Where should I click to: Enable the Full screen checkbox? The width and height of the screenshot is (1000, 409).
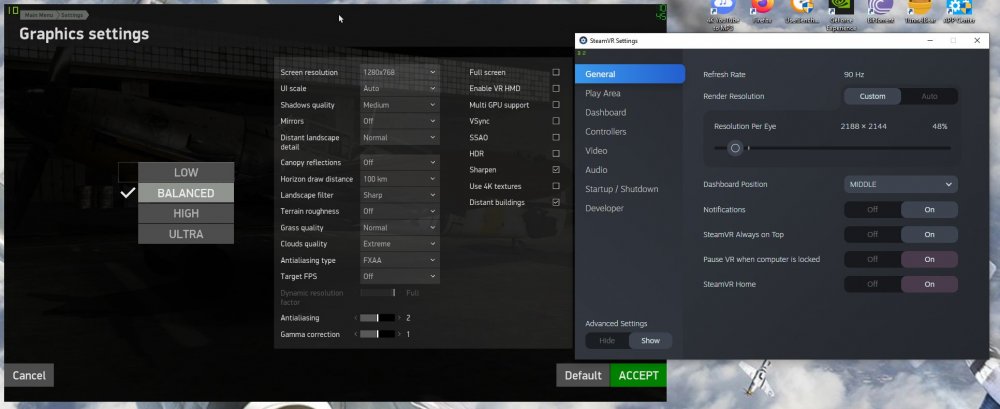[556, 72]
